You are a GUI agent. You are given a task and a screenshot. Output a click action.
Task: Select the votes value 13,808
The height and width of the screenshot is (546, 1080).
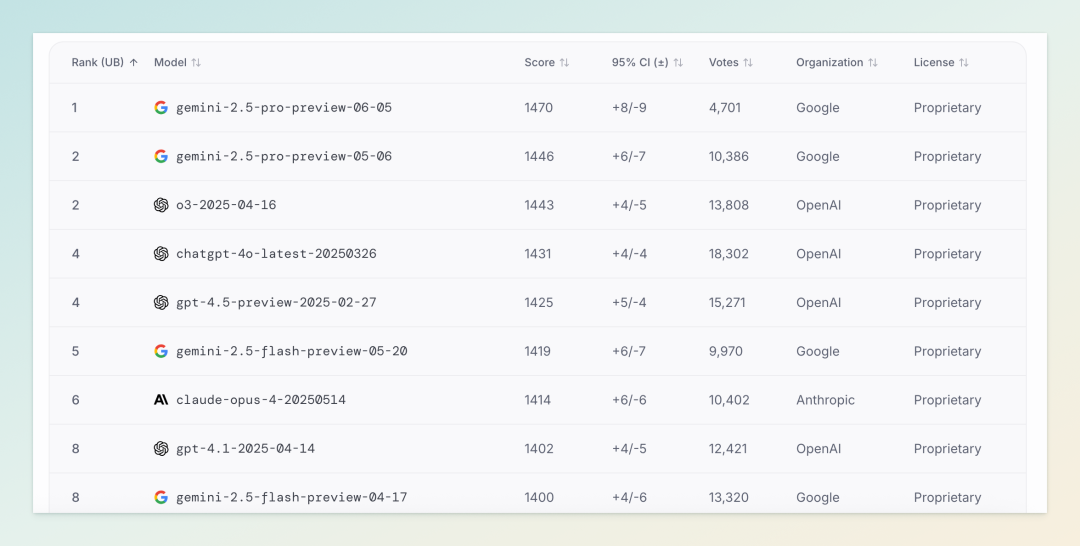(729, 205)
